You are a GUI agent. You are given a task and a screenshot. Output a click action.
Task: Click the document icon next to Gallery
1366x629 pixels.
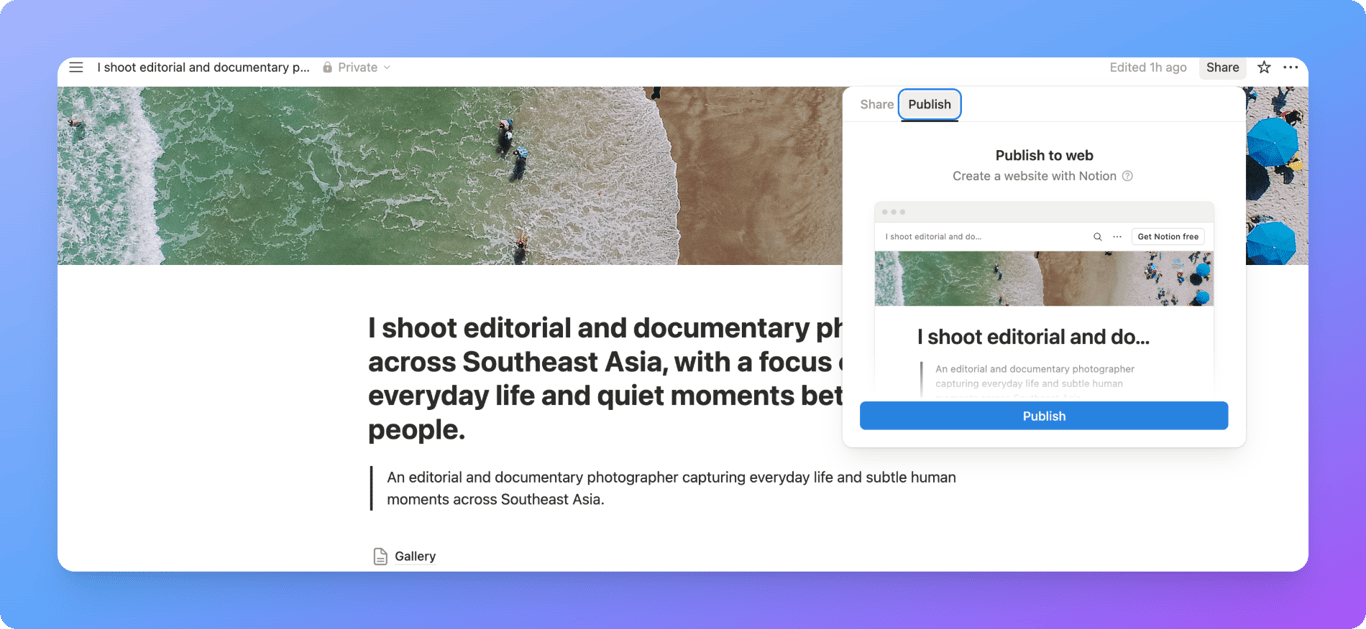pos(378,555)
